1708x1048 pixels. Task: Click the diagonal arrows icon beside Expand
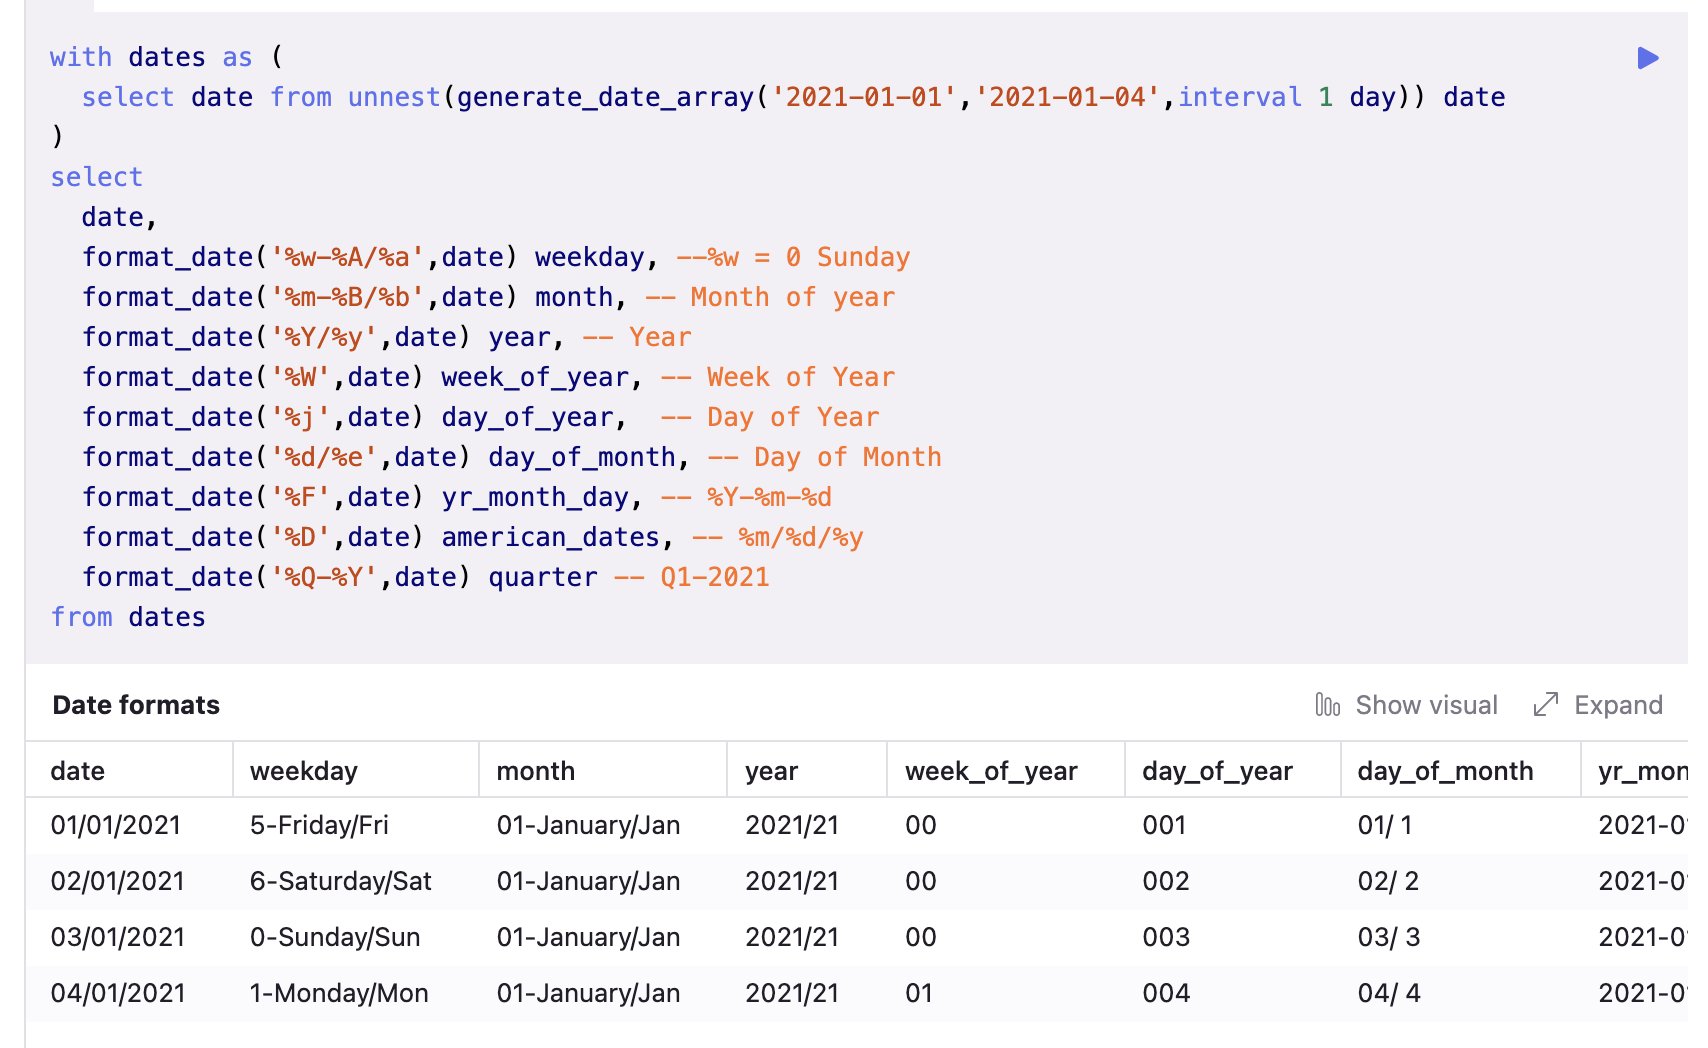pos(1546,704)
